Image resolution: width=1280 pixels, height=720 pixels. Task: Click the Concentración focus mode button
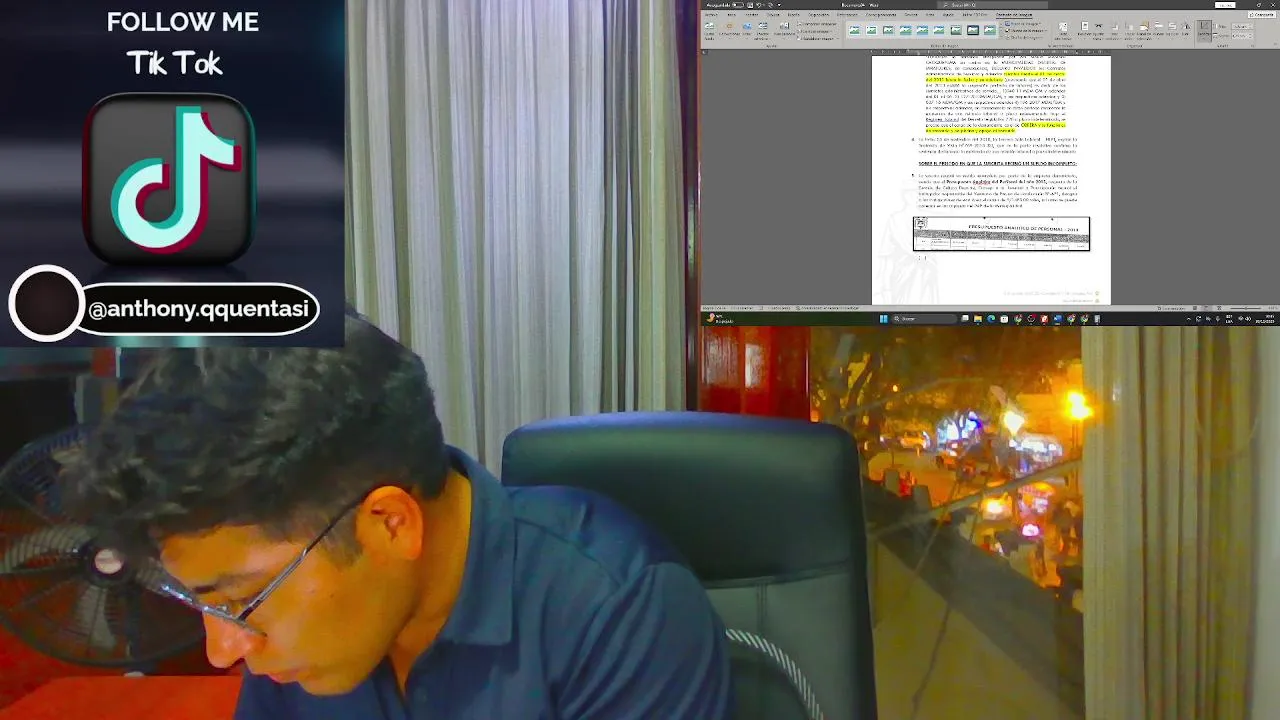1171,308
